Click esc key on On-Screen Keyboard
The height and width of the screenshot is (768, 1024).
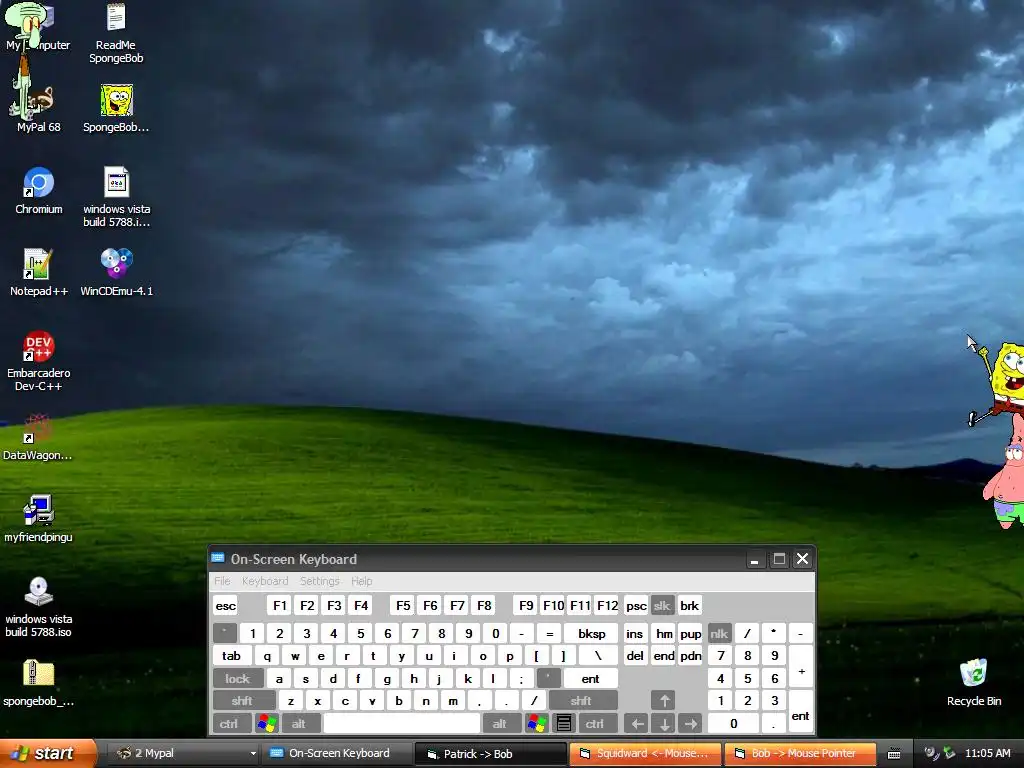point(225,605)
